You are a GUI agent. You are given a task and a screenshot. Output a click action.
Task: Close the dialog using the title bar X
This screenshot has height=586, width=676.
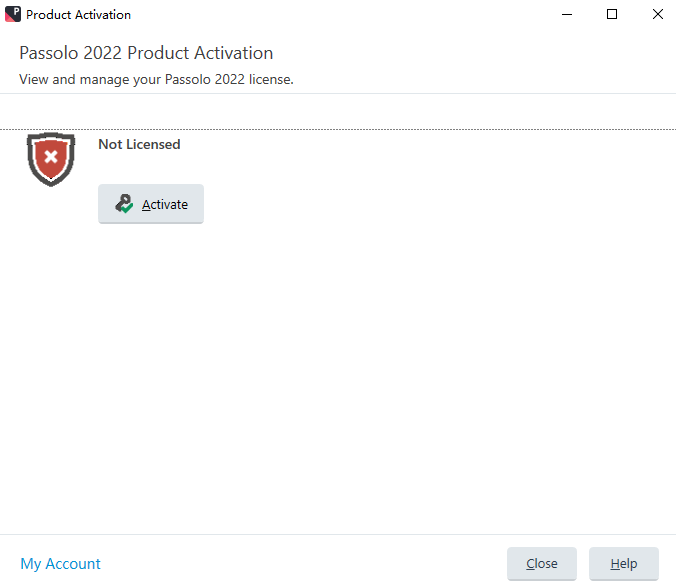tap(657, 14)
